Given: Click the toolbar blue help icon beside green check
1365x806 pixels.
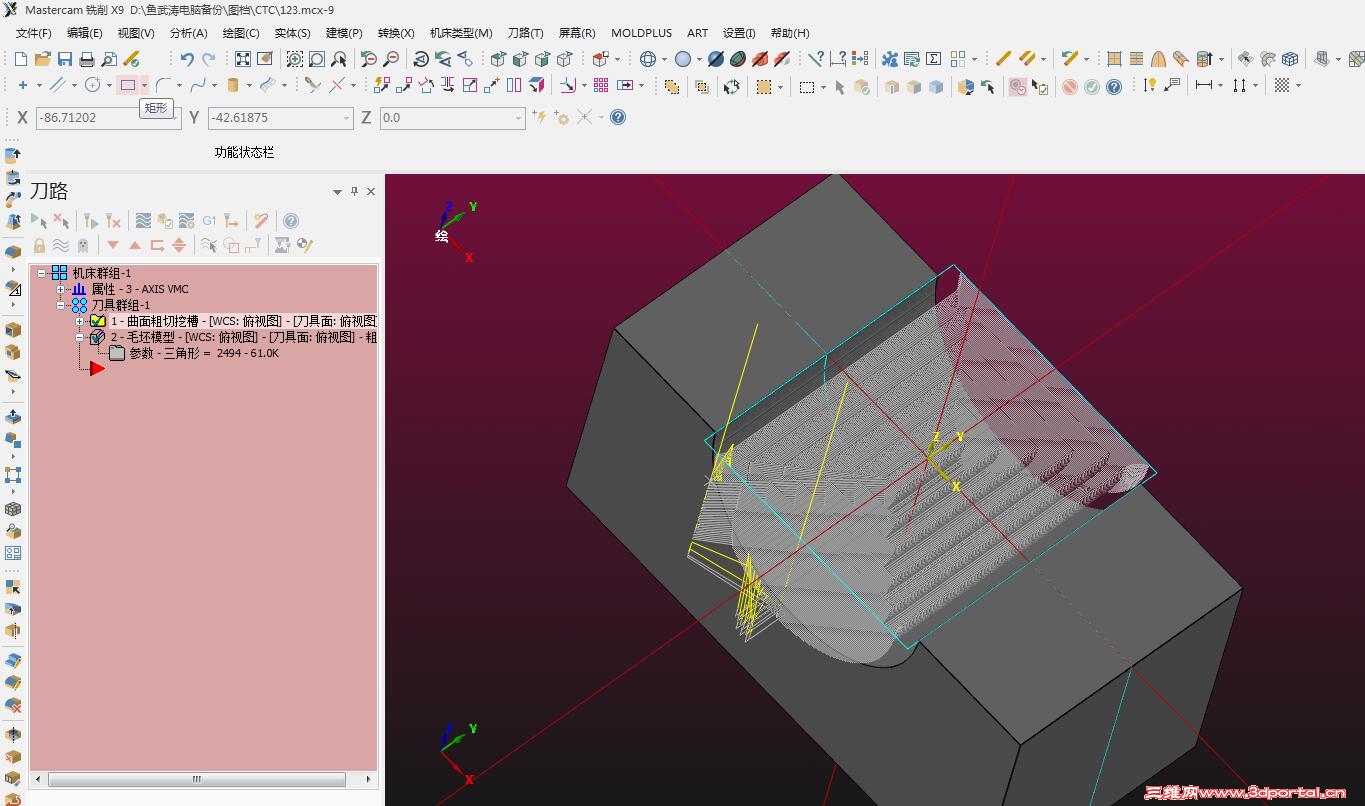Looking at the screenshot, I should pos(1114,87).
